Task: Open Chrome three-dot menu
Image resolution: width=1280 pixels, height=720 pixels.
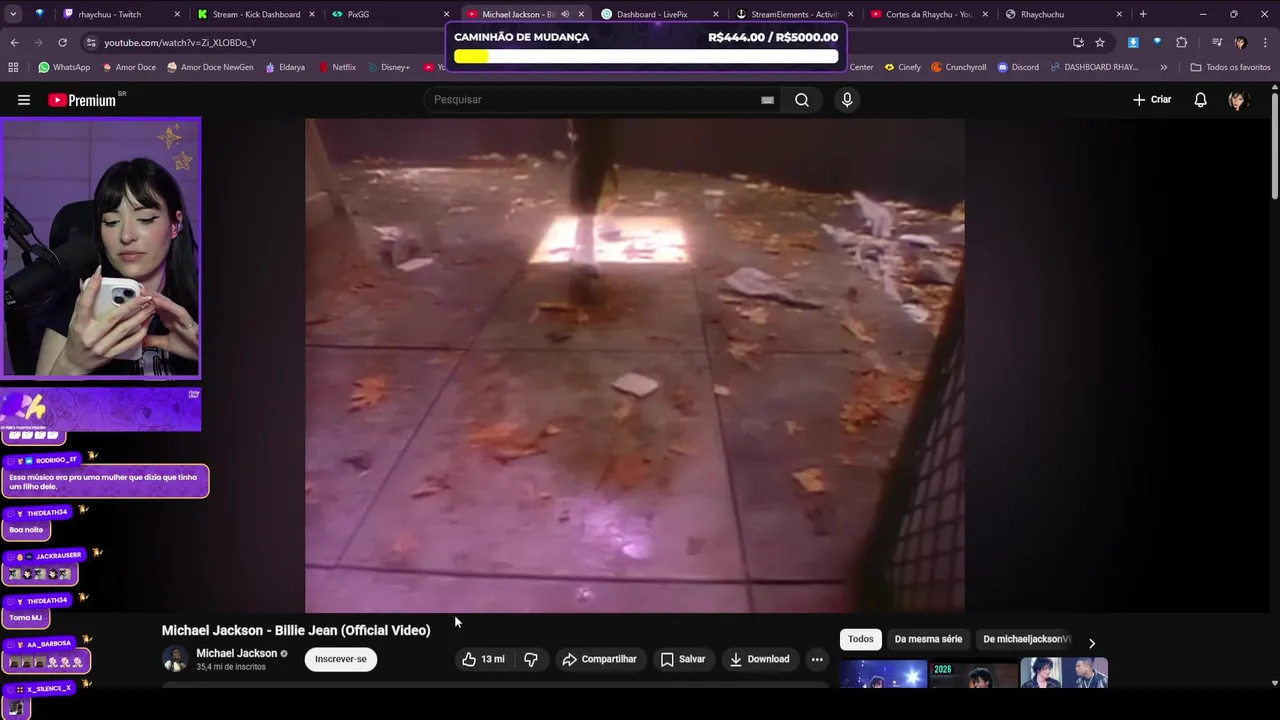Action: (x=1264, y=42)
